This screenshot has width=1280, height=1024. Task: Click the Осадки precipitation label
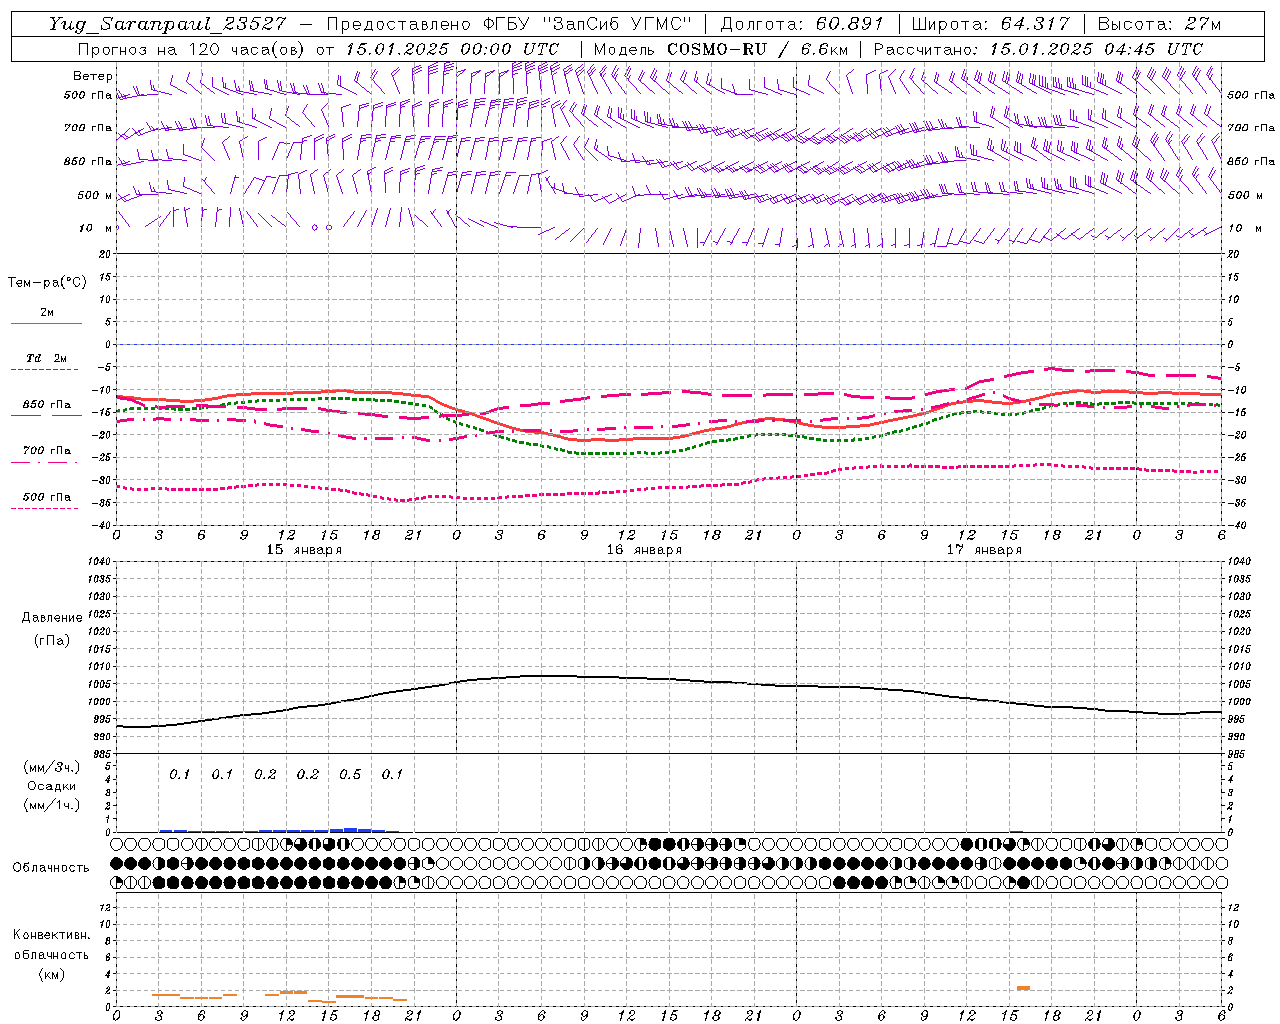pyautogui.click(x=51, y=786)
